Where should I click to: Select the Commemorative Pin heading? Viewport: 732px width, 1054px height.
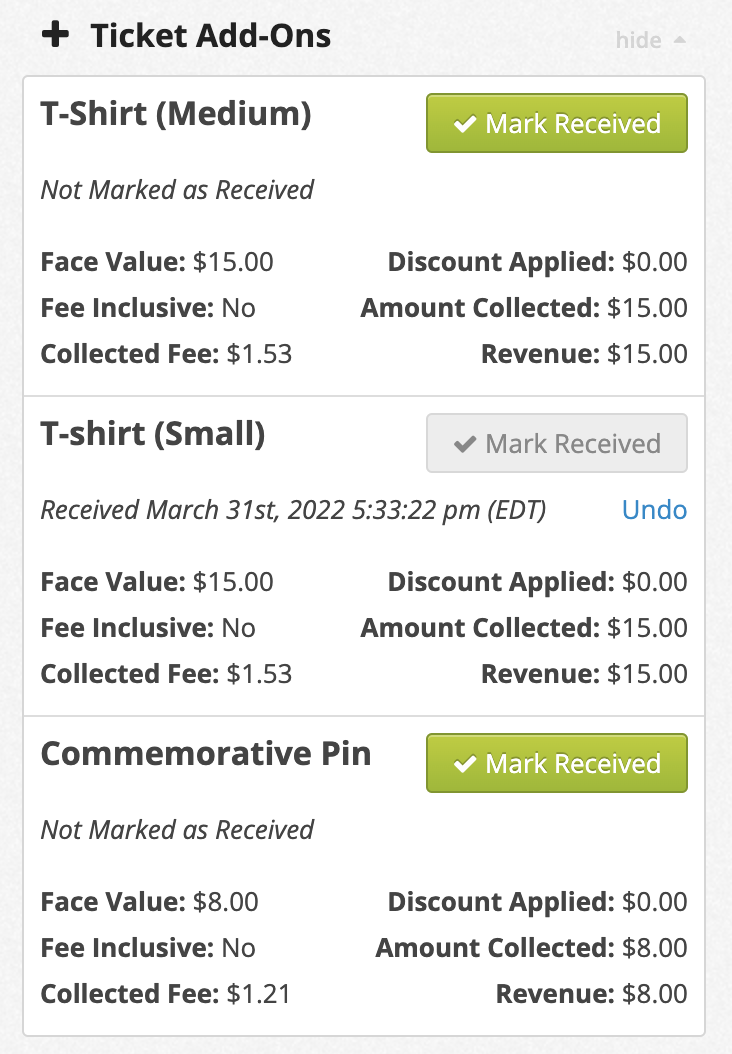205,754
